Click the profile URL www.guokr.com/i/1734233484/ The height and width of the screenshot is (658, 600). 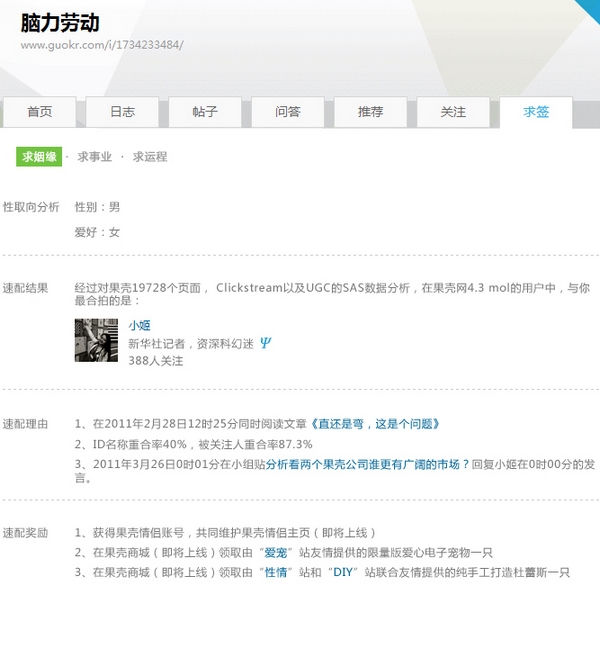(101, 45)
